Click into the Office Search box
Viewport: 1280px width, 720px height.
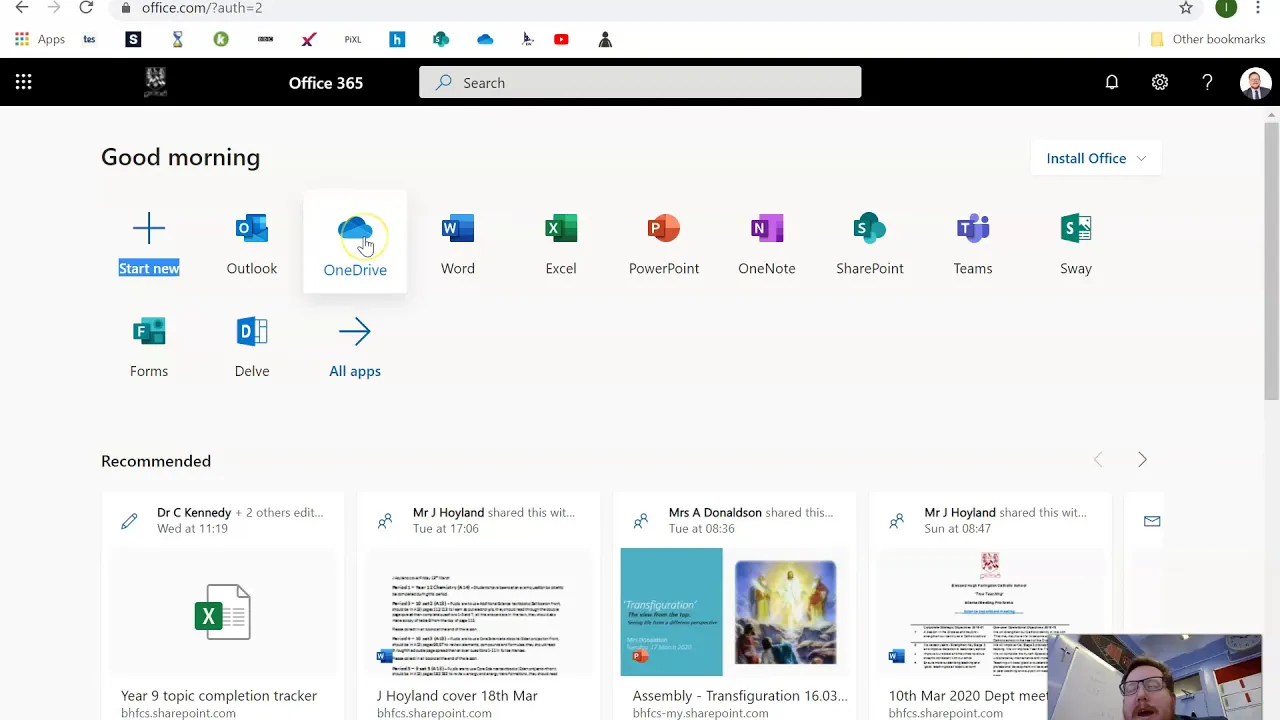click(x=640, y=83)
